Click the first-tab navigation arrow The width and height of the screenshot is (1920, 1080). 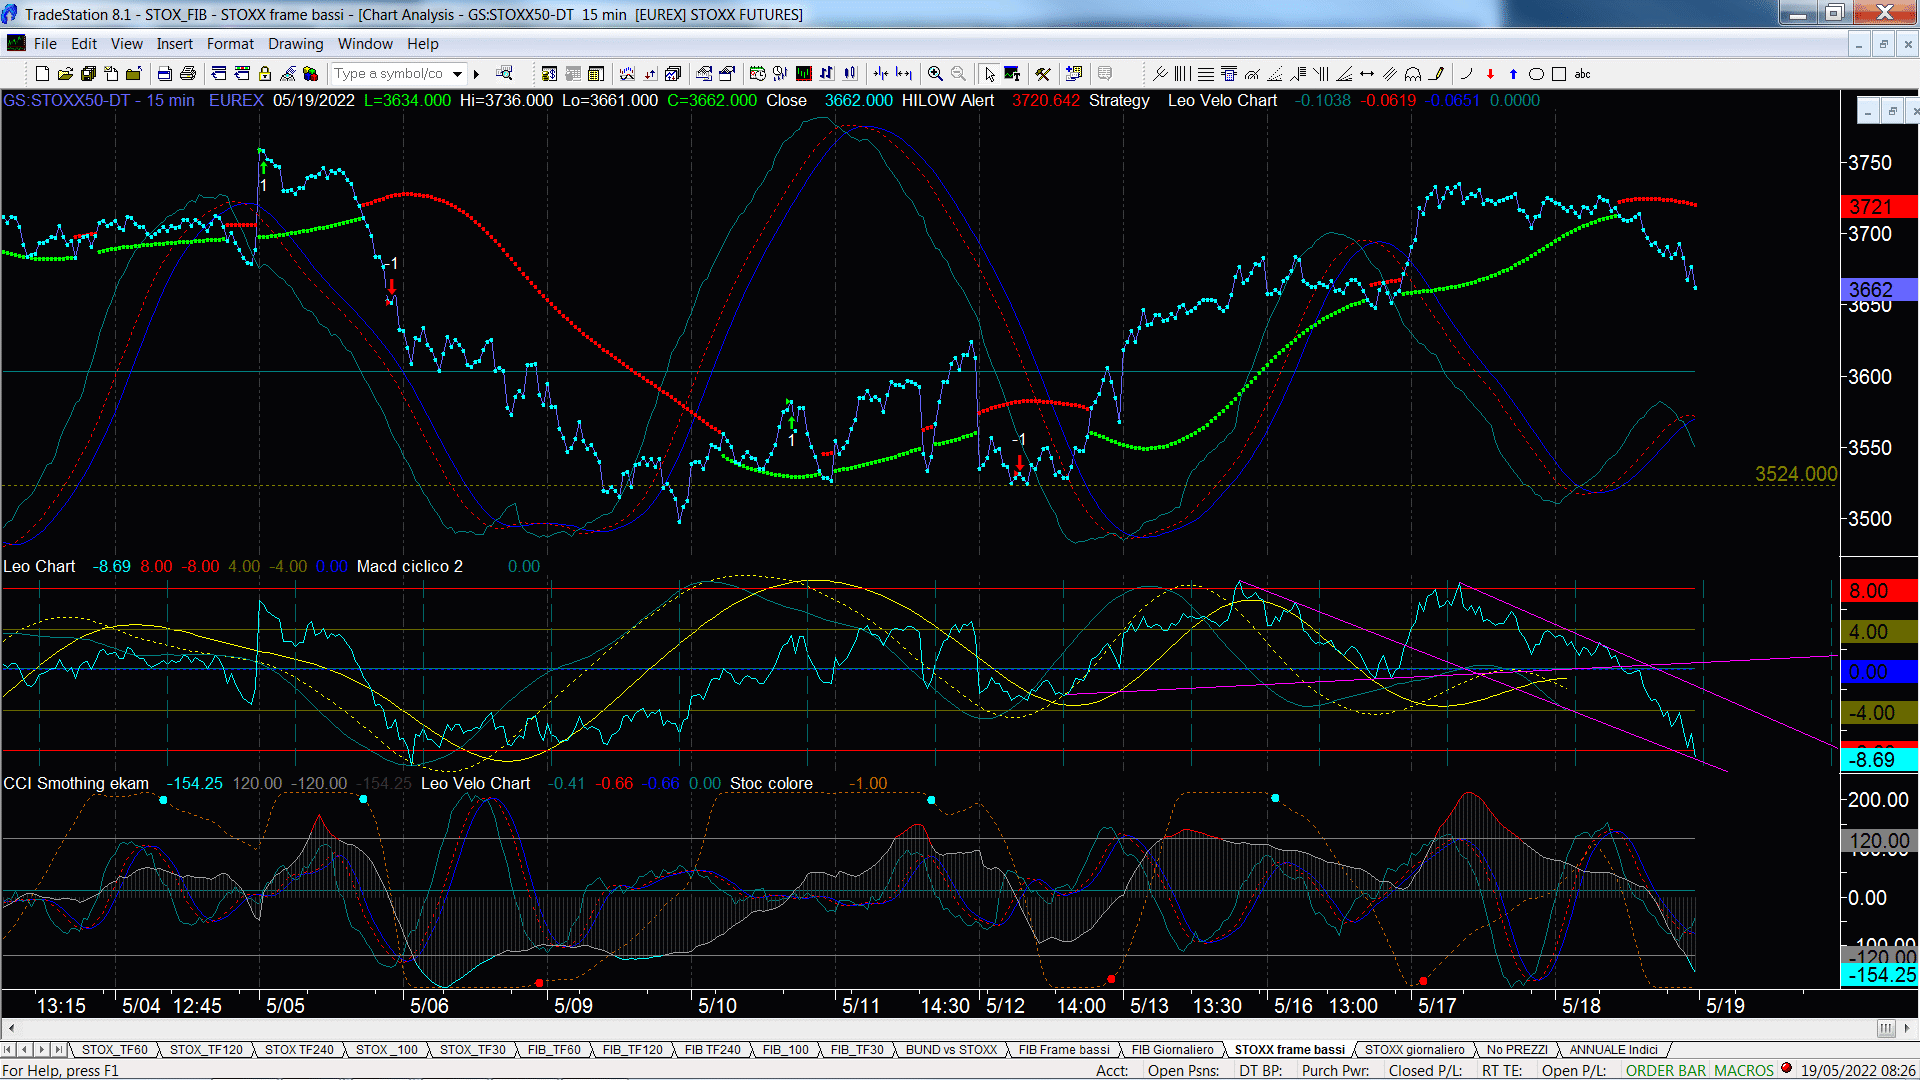pyautogui.click(x=8, y=1049)
